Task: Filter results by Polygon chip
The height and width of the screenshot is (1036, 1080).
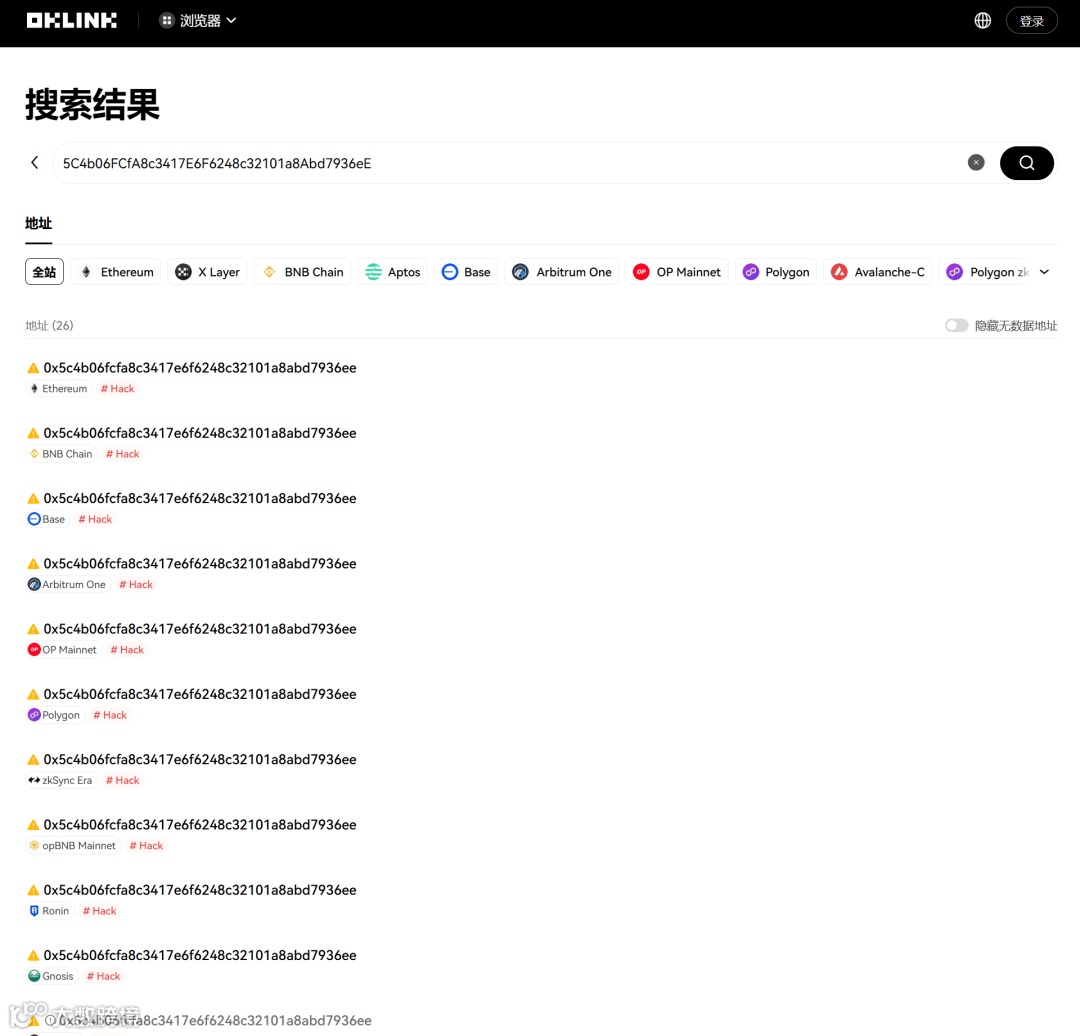Action: 776,271
